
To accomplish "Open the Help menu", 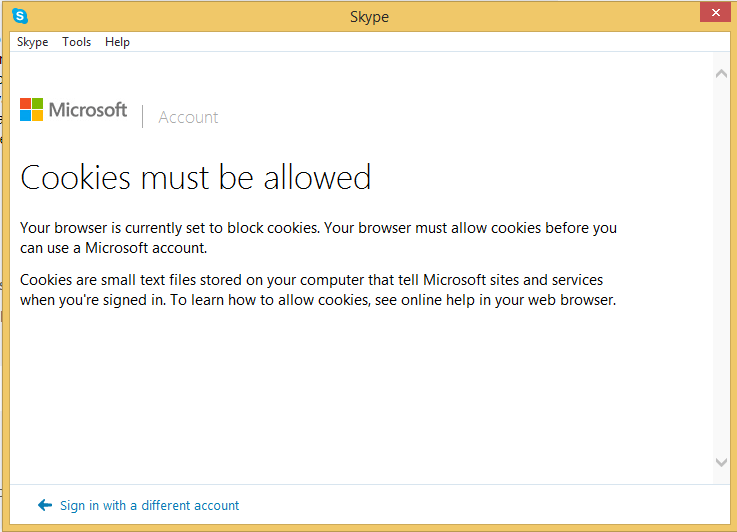I will coord(117,42).
